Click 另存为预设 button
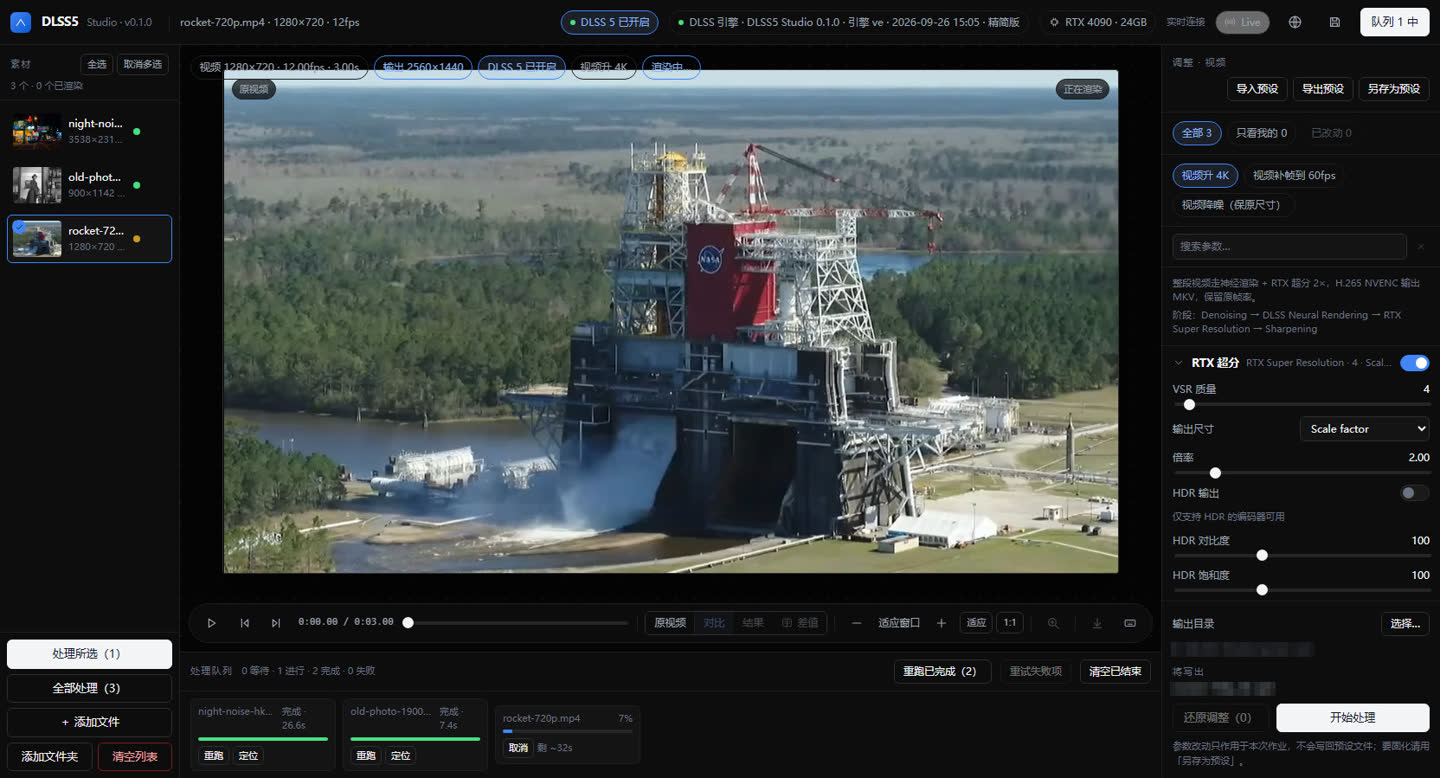 coord(1394,89)
